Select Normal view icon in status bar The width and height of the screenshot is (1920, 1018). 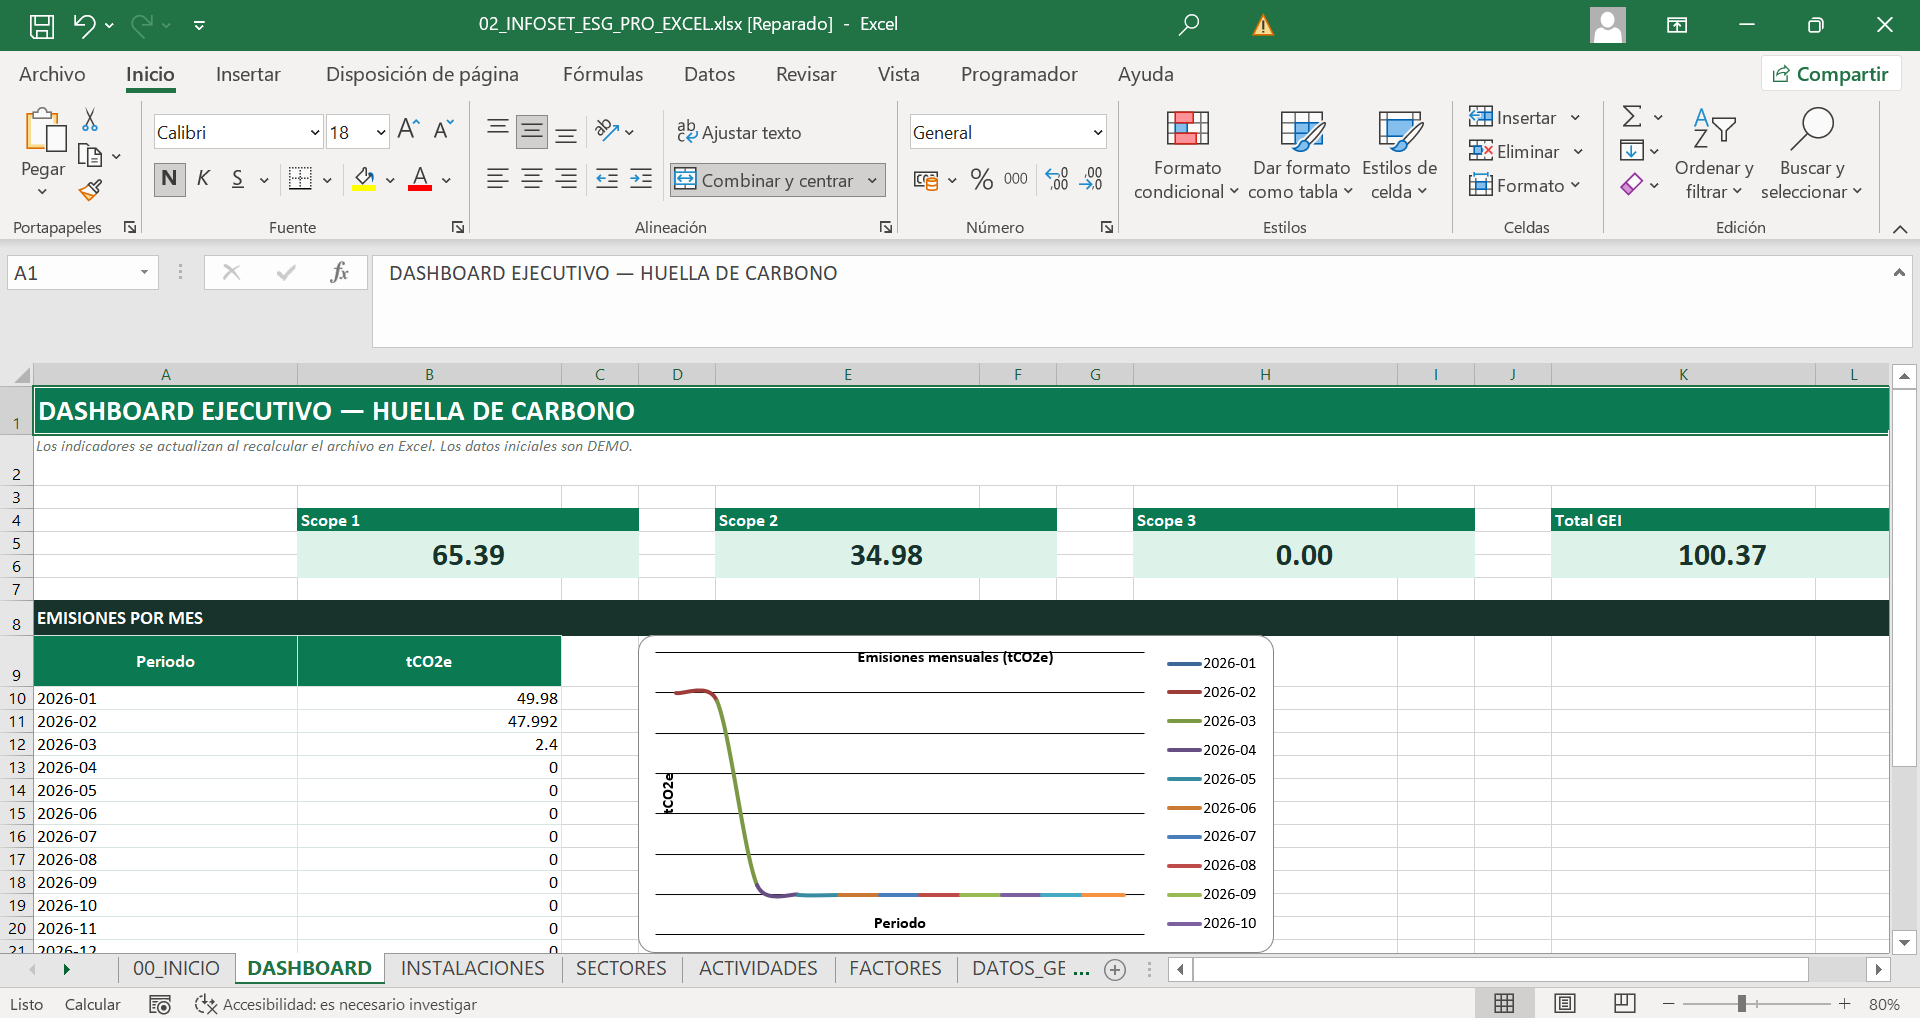1504,1003
